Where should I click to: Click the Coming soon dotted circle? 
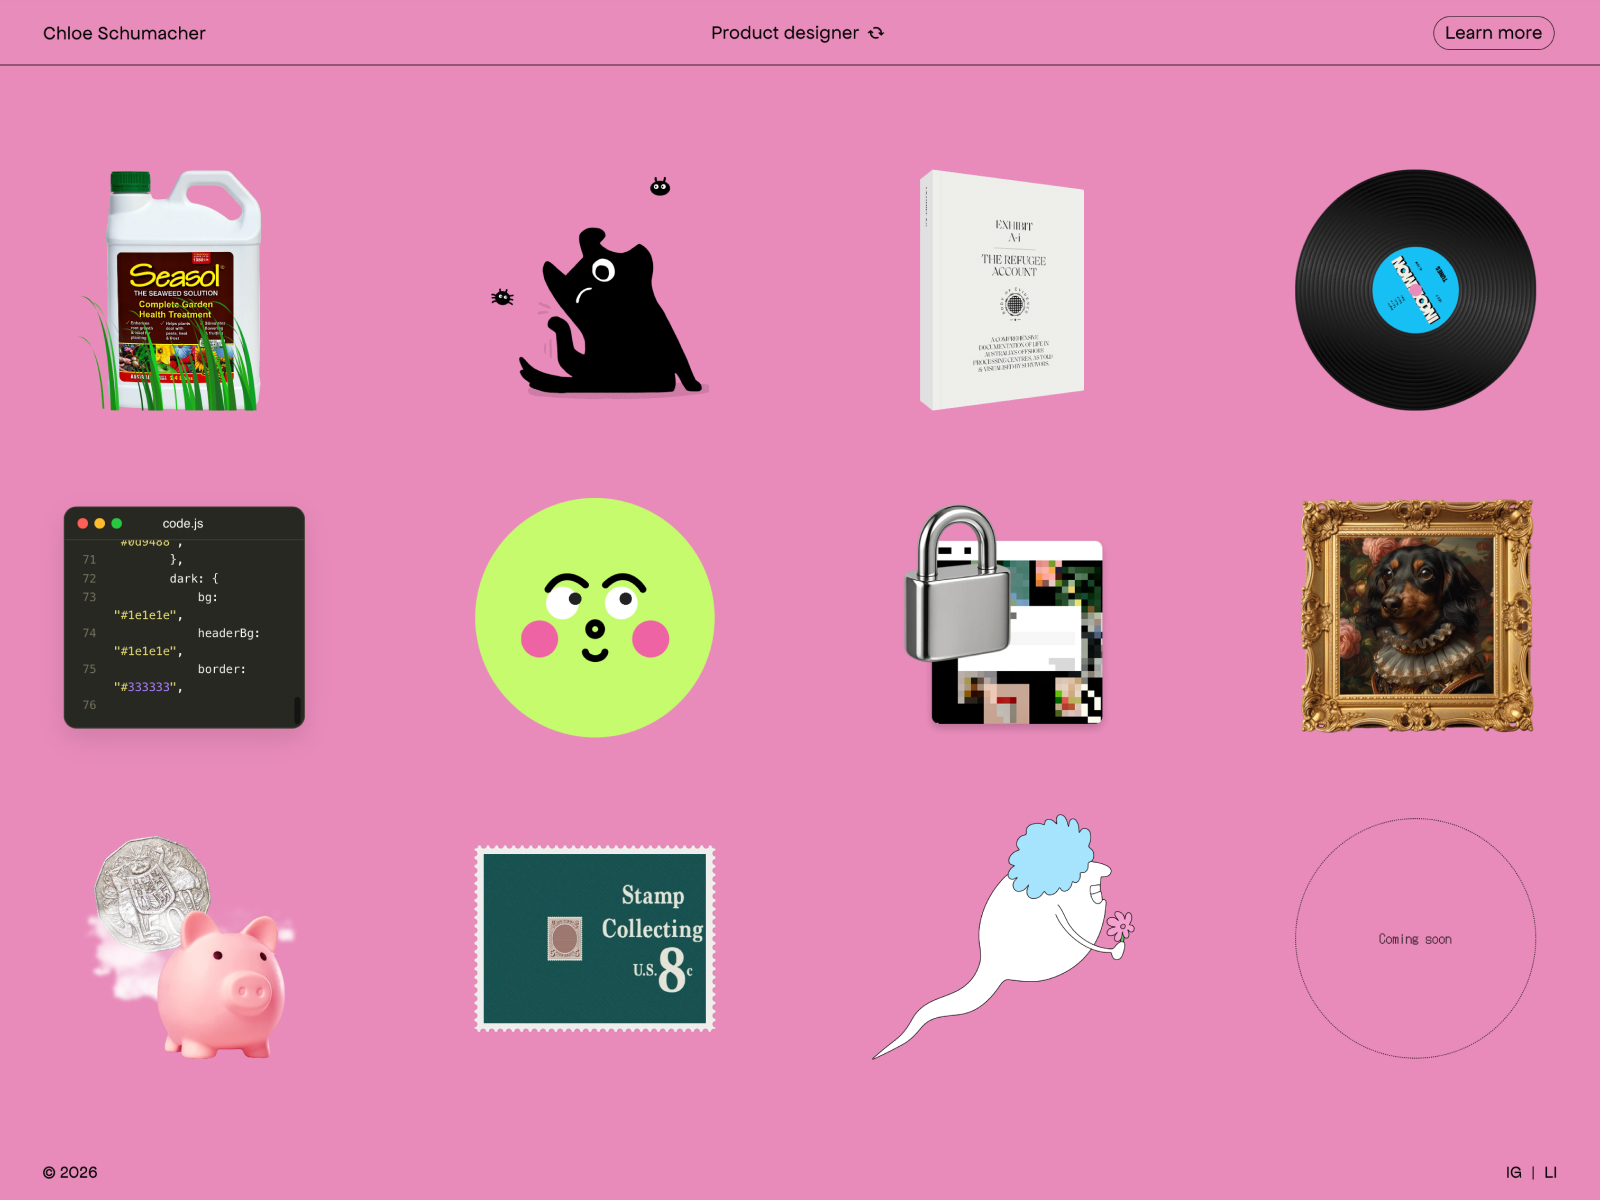(x=1415, y=939)
